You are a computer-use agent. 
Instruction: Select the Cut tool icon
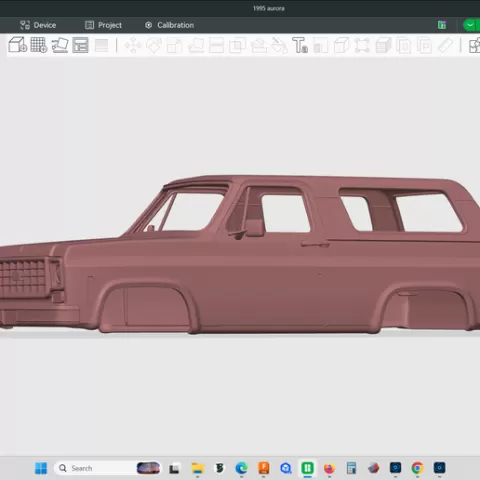point(216,46)
